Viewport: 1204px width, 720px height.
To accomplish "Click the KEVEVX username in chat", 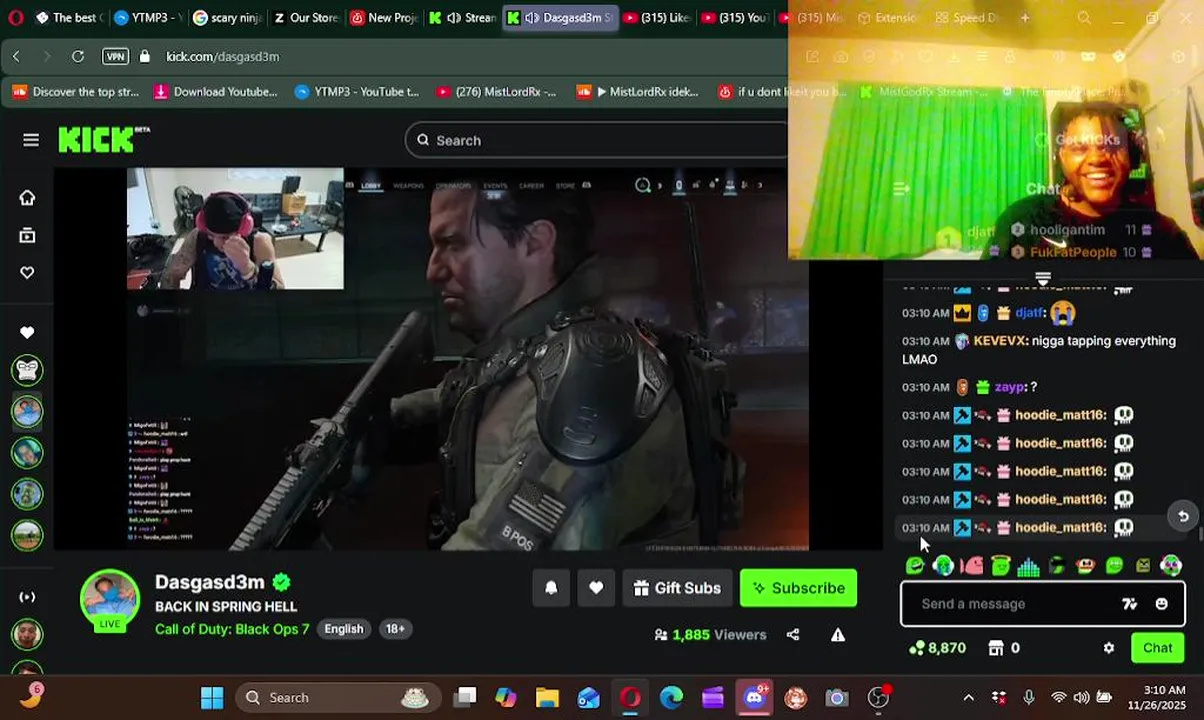I will 1000,341.
